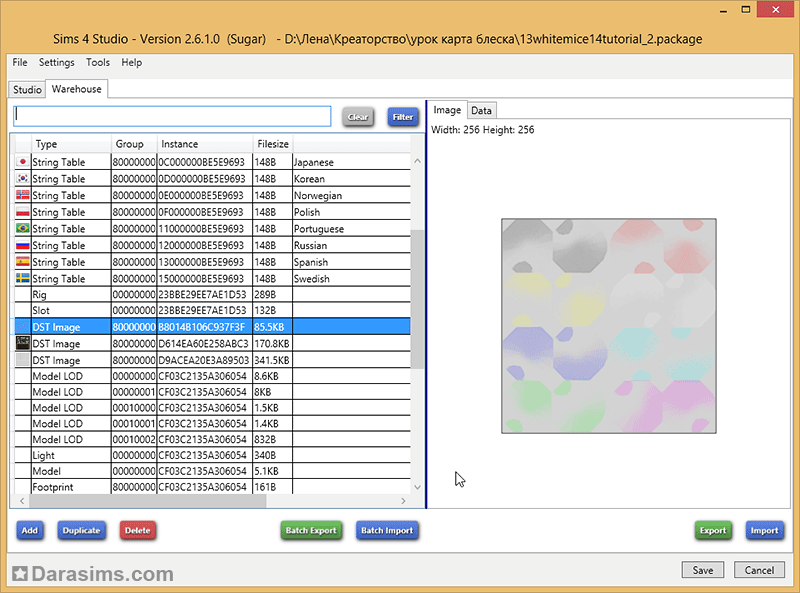Click the Batch Import button
The height and width of the screenshot is (593, 800).
387,530
